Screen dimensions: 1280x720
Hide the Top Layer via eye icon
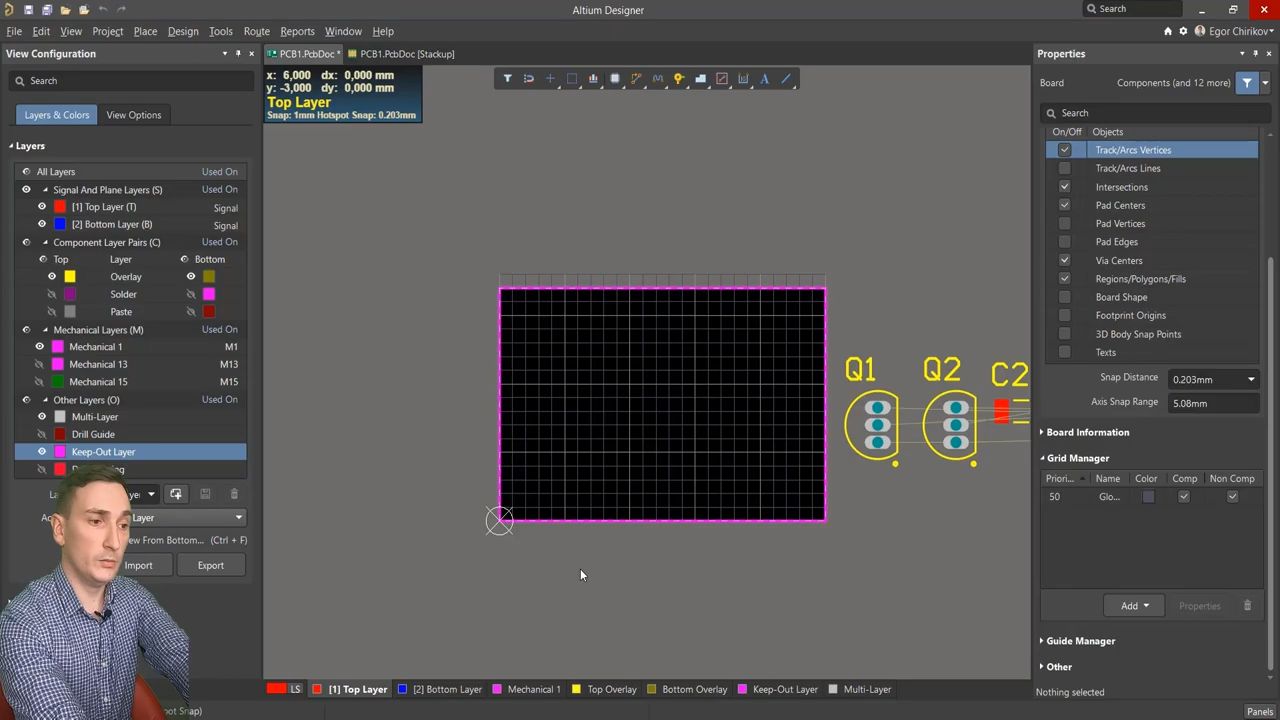42,207
